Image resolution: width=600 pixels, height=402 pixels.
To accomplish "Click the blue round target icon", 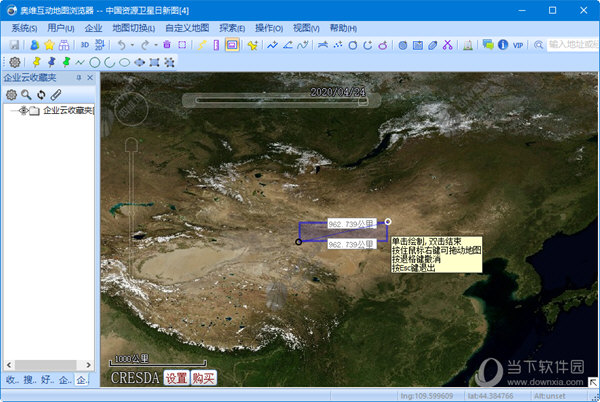I will [x=403, y=45].
